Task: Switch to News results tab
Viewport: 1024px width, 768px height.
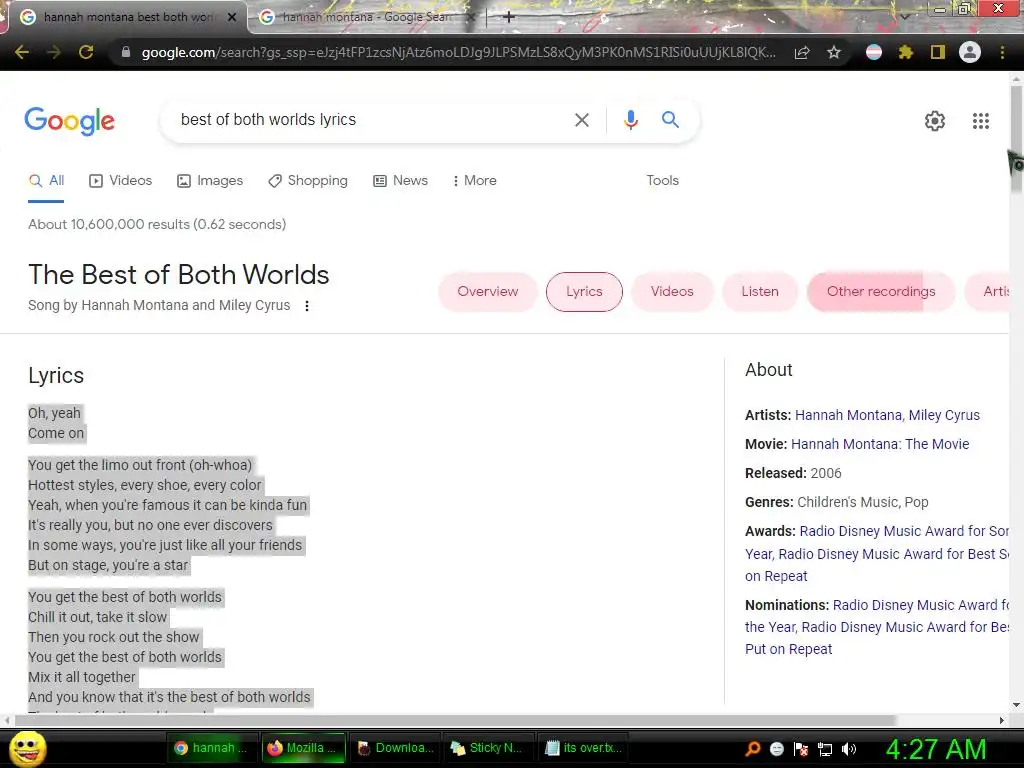Action: coord(401,181)
